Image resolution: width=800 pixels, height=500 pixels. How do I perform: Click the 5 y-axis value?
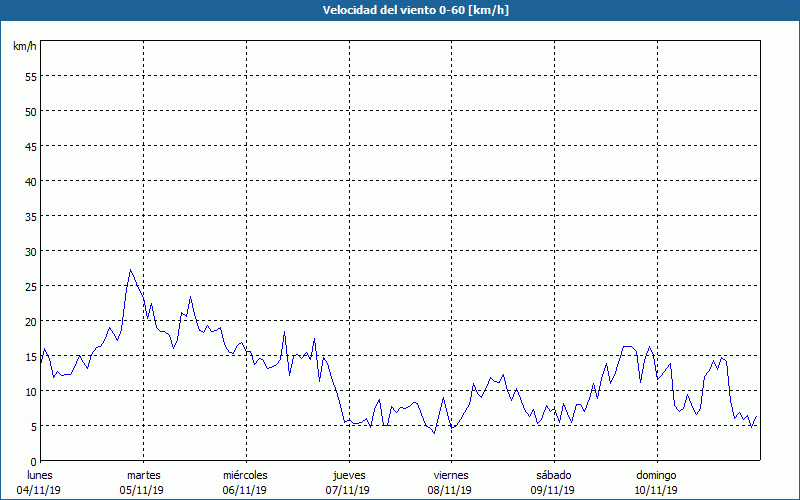pos(34,427)
